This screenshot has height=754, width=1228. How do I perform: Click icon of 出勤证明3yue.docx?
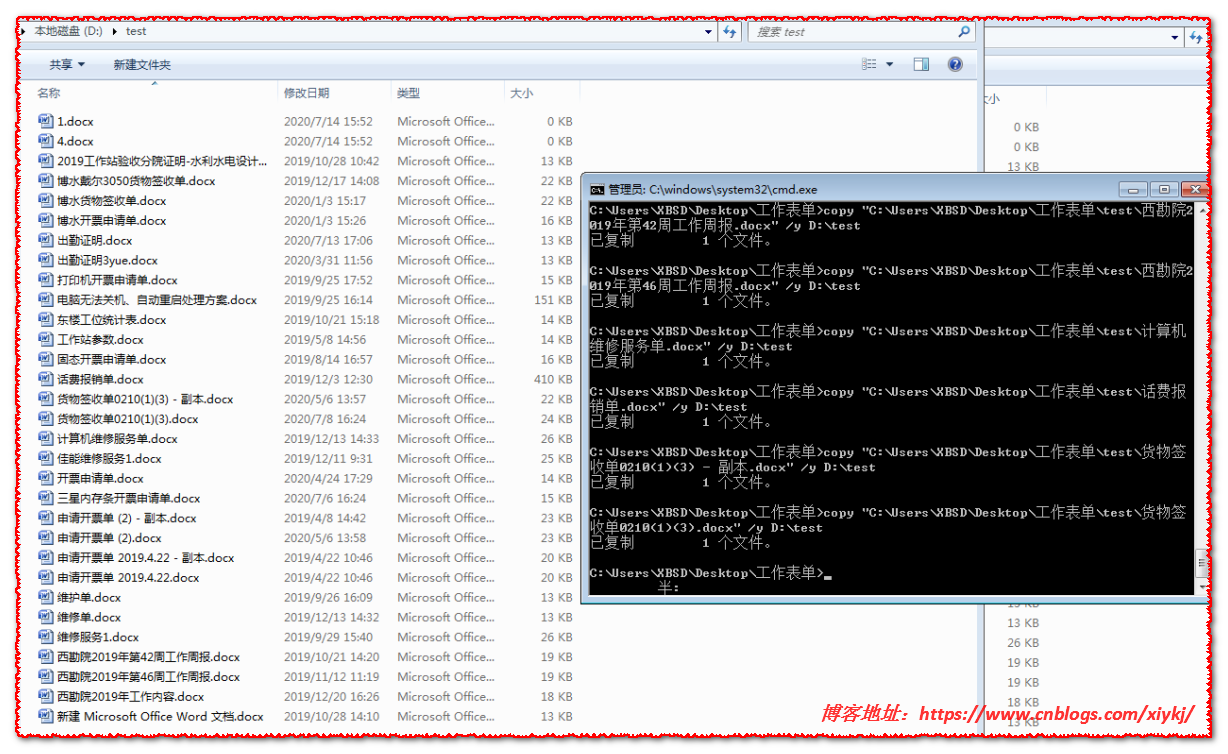[46, 260]
